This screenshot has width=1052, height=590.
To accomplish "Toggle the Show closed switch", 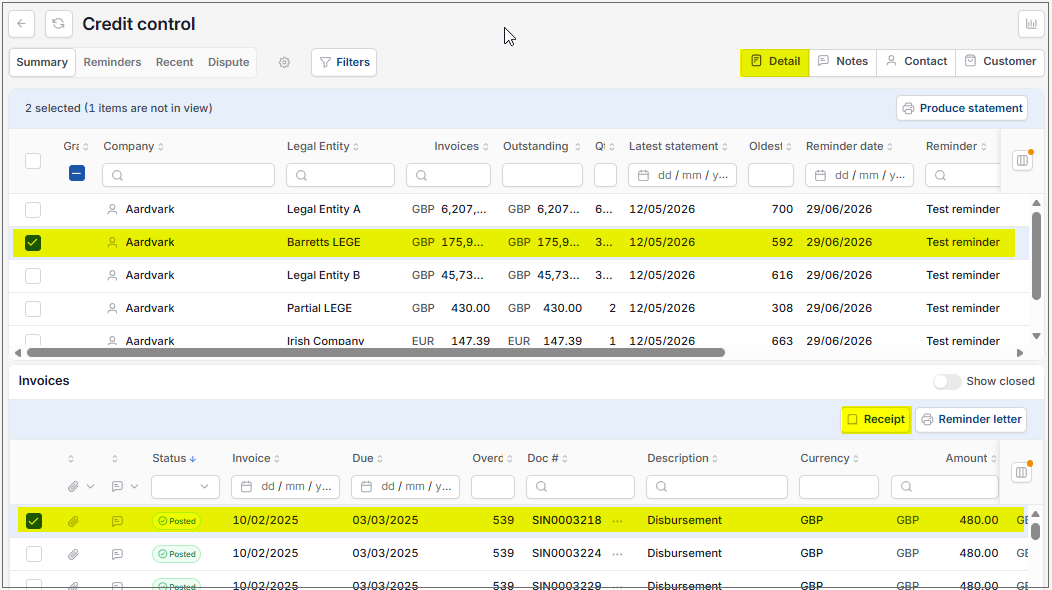I will 947,381.
